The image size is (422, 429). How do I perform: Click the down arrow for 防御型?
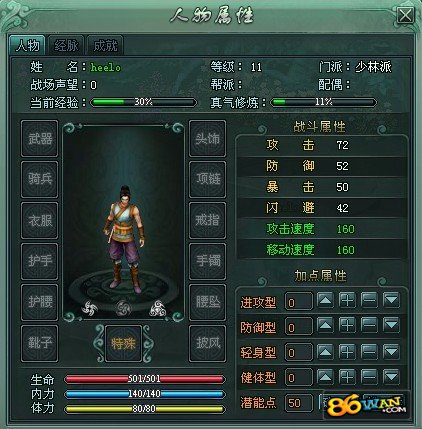(x=391, y=325)
